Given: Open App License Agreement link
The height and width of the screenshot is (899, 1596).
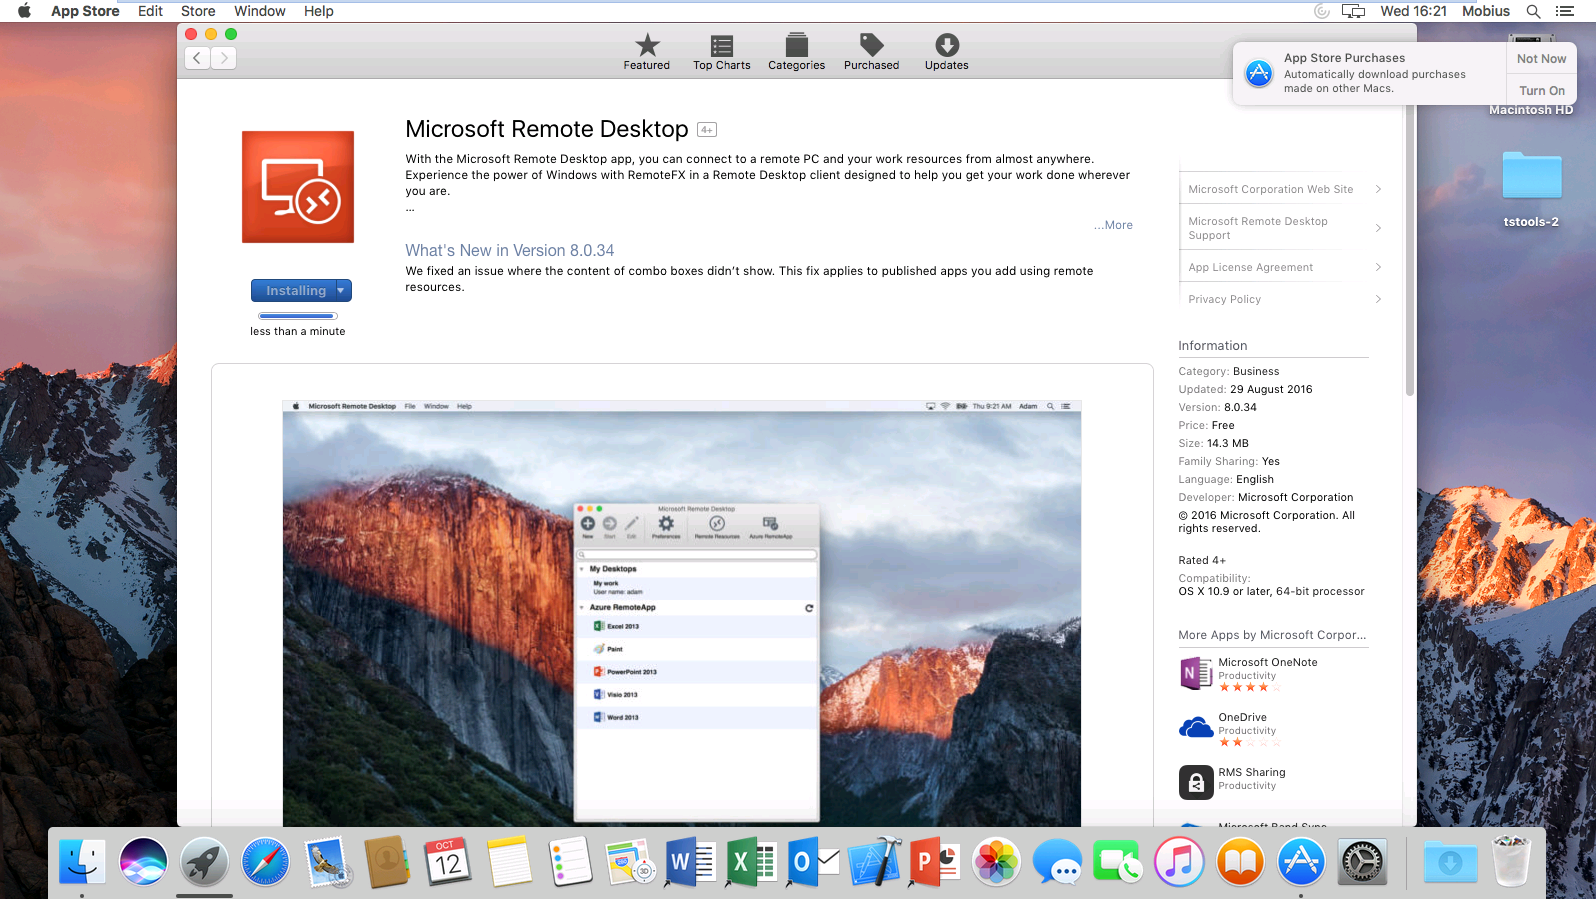Looking at the screenshot, I should click(x=1251, y=267).
